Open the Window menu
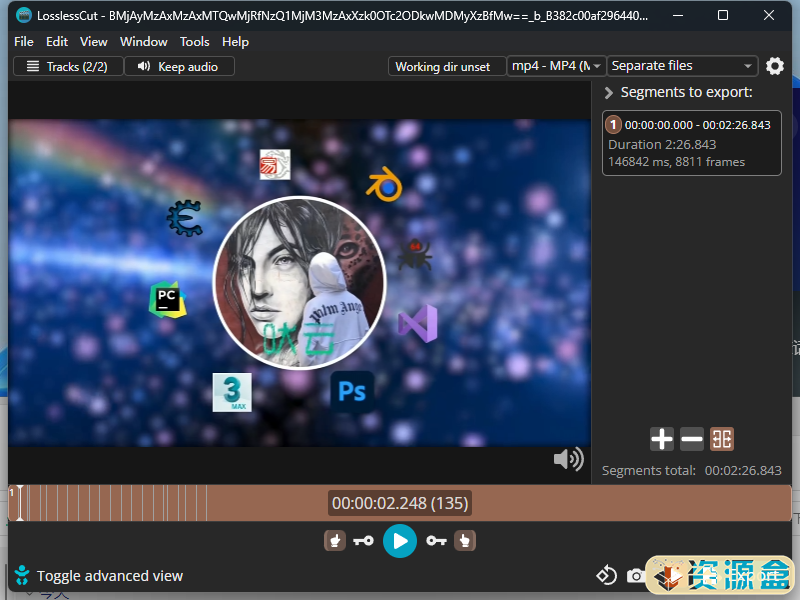800x600 pixels. click(x=143, y=42)
